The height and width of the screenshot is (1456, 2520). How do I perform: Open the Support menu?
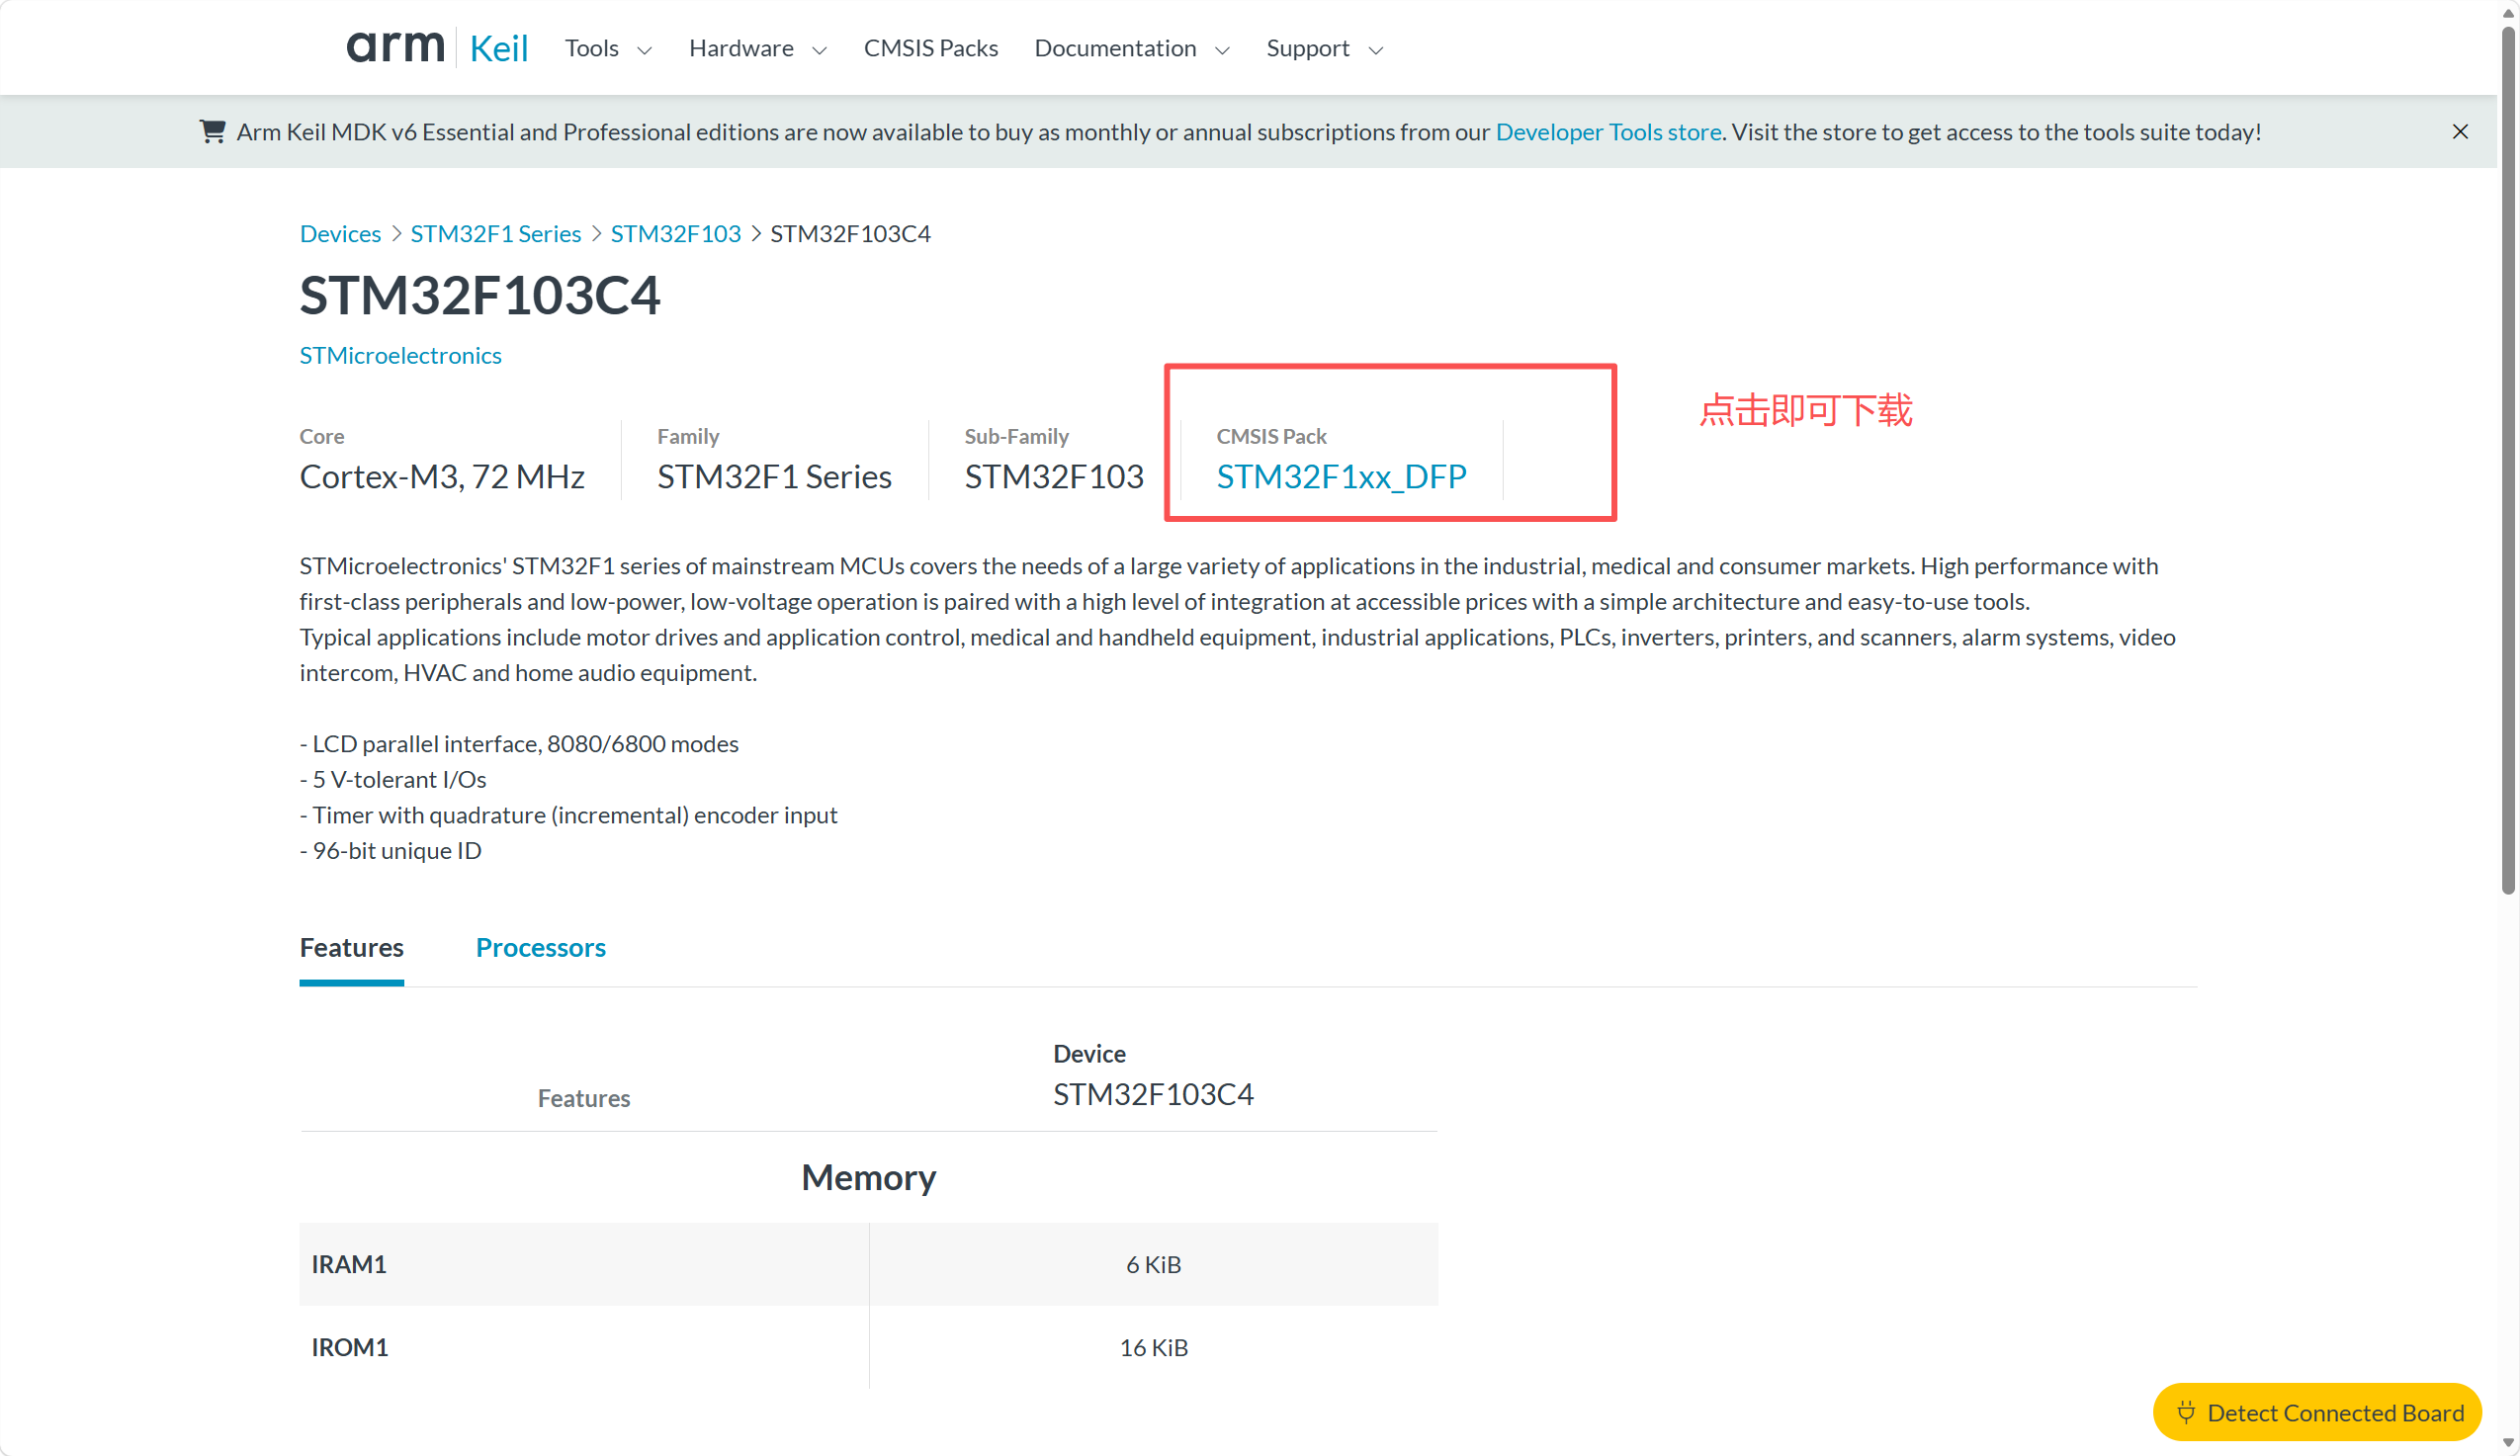(x=1307, y=48)
